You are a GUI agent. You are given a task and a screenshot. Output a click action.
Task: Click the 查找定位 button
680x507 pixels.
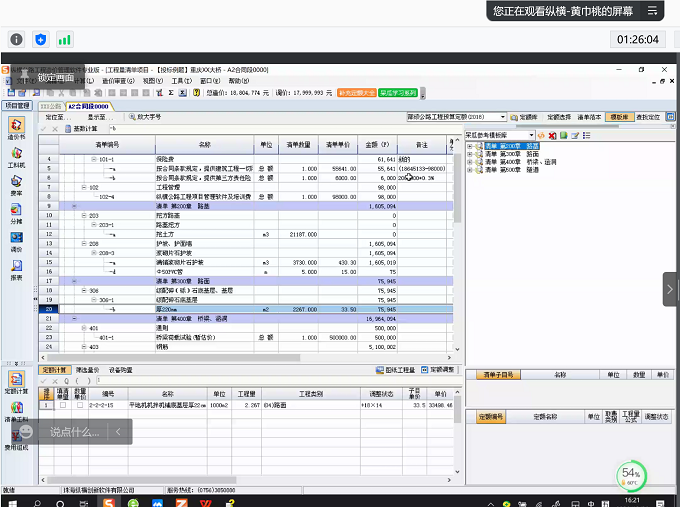[648, 117]
